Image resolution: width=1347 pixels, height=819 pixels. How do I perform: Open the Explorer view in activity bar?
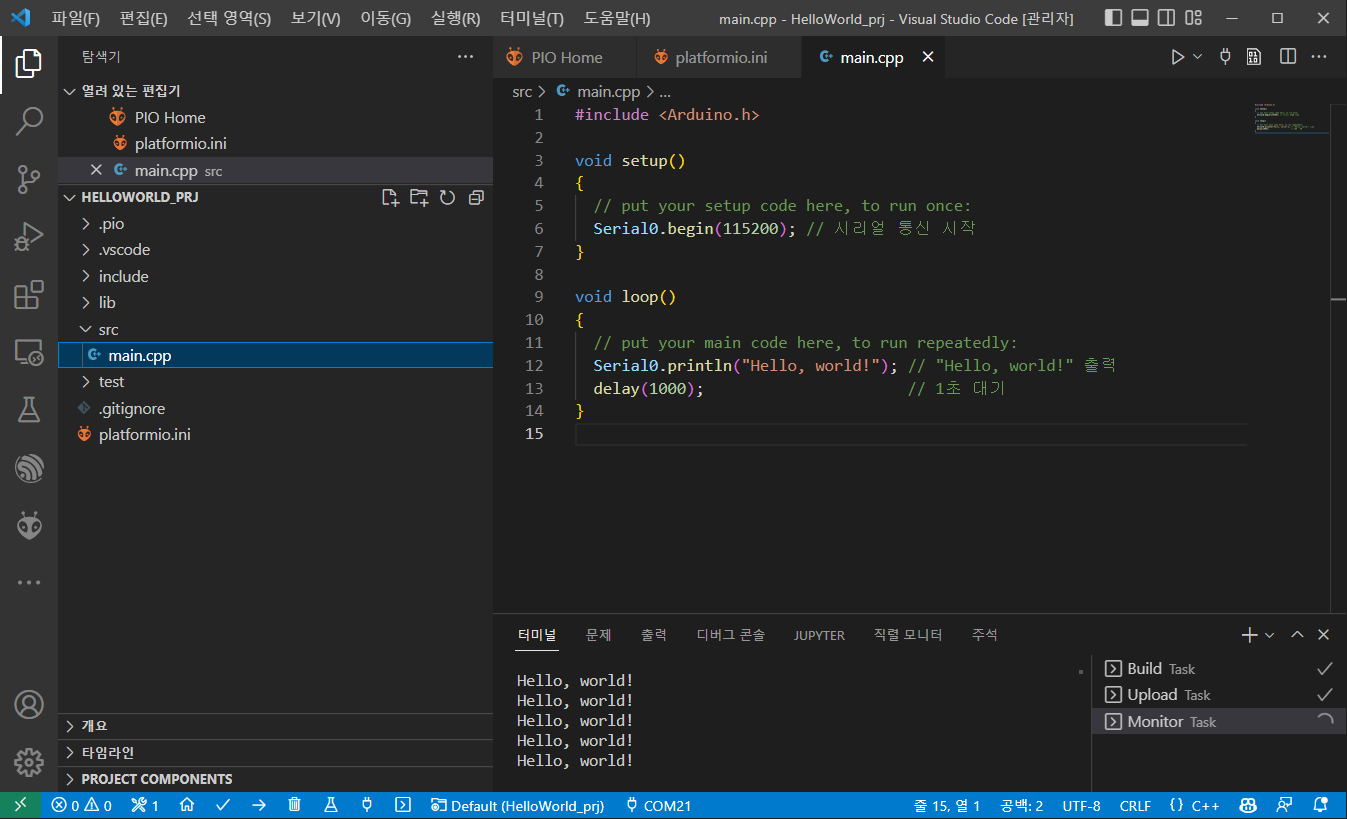click(29, 64)
